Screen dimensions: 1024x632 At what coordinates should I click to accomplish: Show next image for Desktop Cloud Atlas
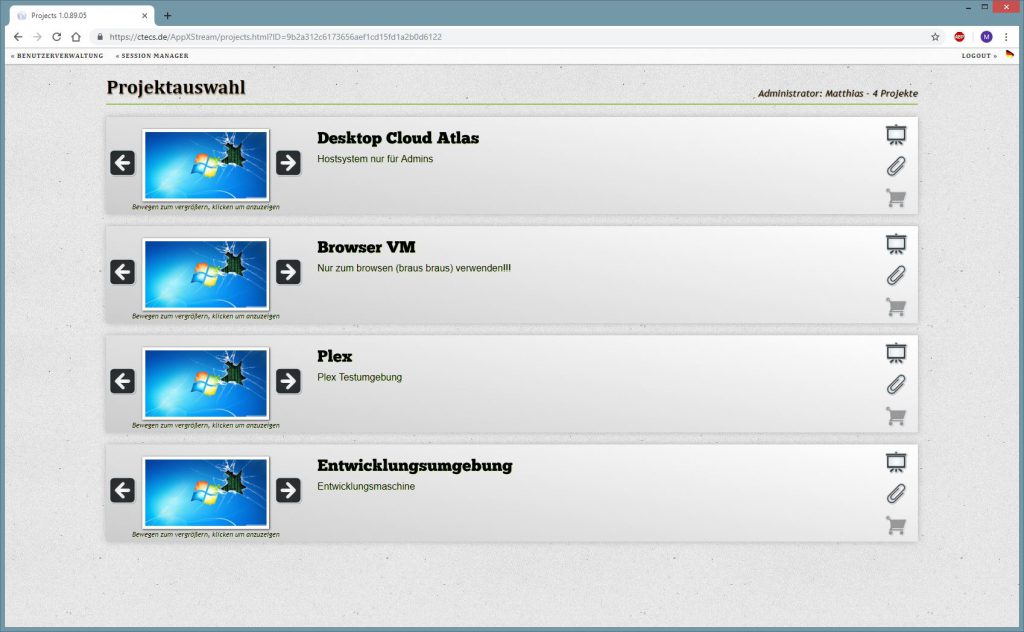(x=288, y=162)
